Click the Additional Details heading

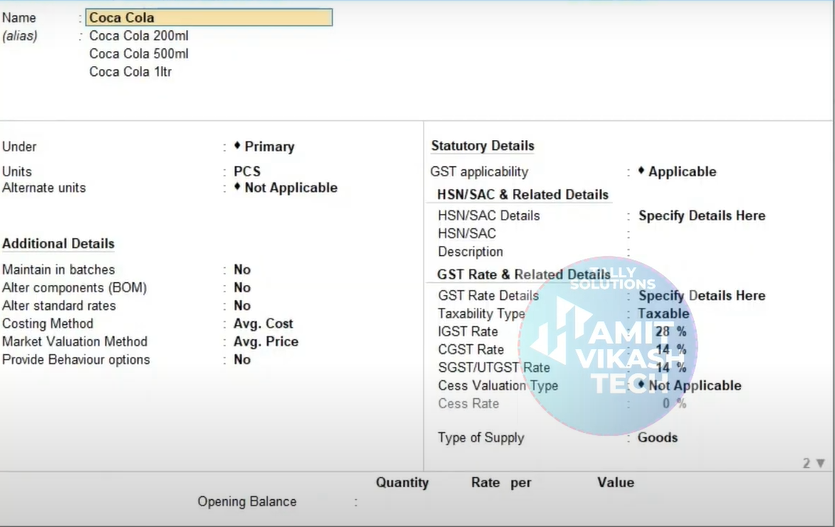[59, 244]
